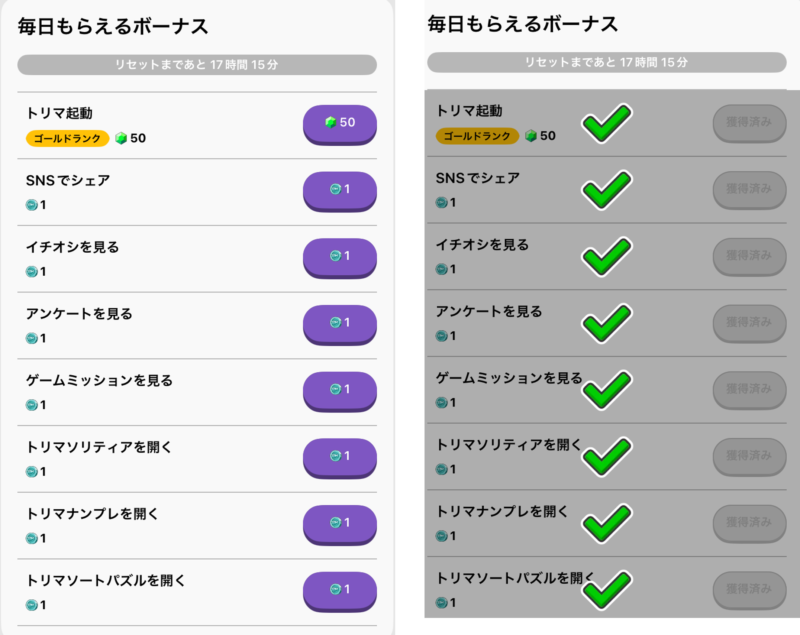Image resolution: width=800 pixels, height=635 pixels.
Task: Claim the 50 gem トリマ起動 bonus button
Action: click(x=340, y=124)
